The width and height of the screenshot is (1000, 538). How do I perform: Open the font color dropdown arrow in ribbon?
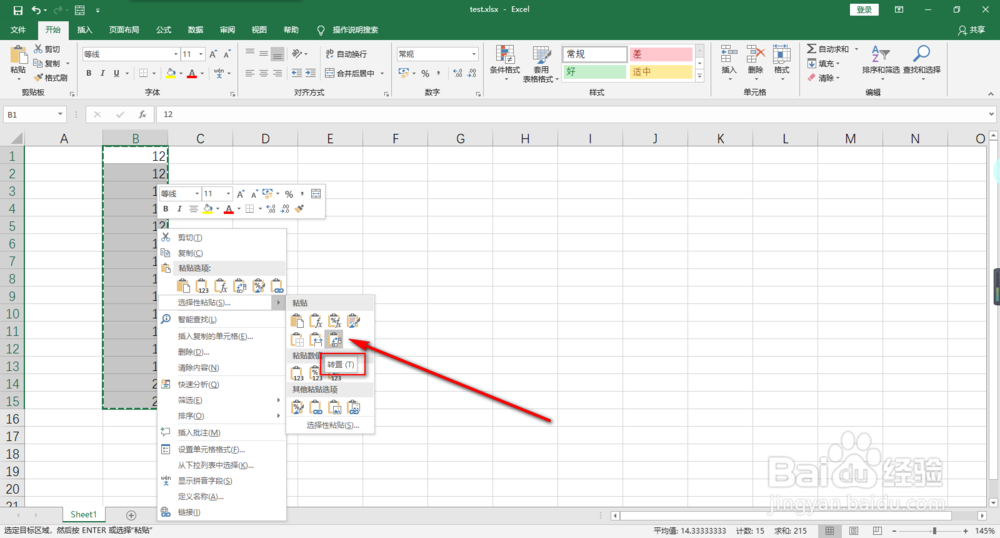tap(202, 73)
